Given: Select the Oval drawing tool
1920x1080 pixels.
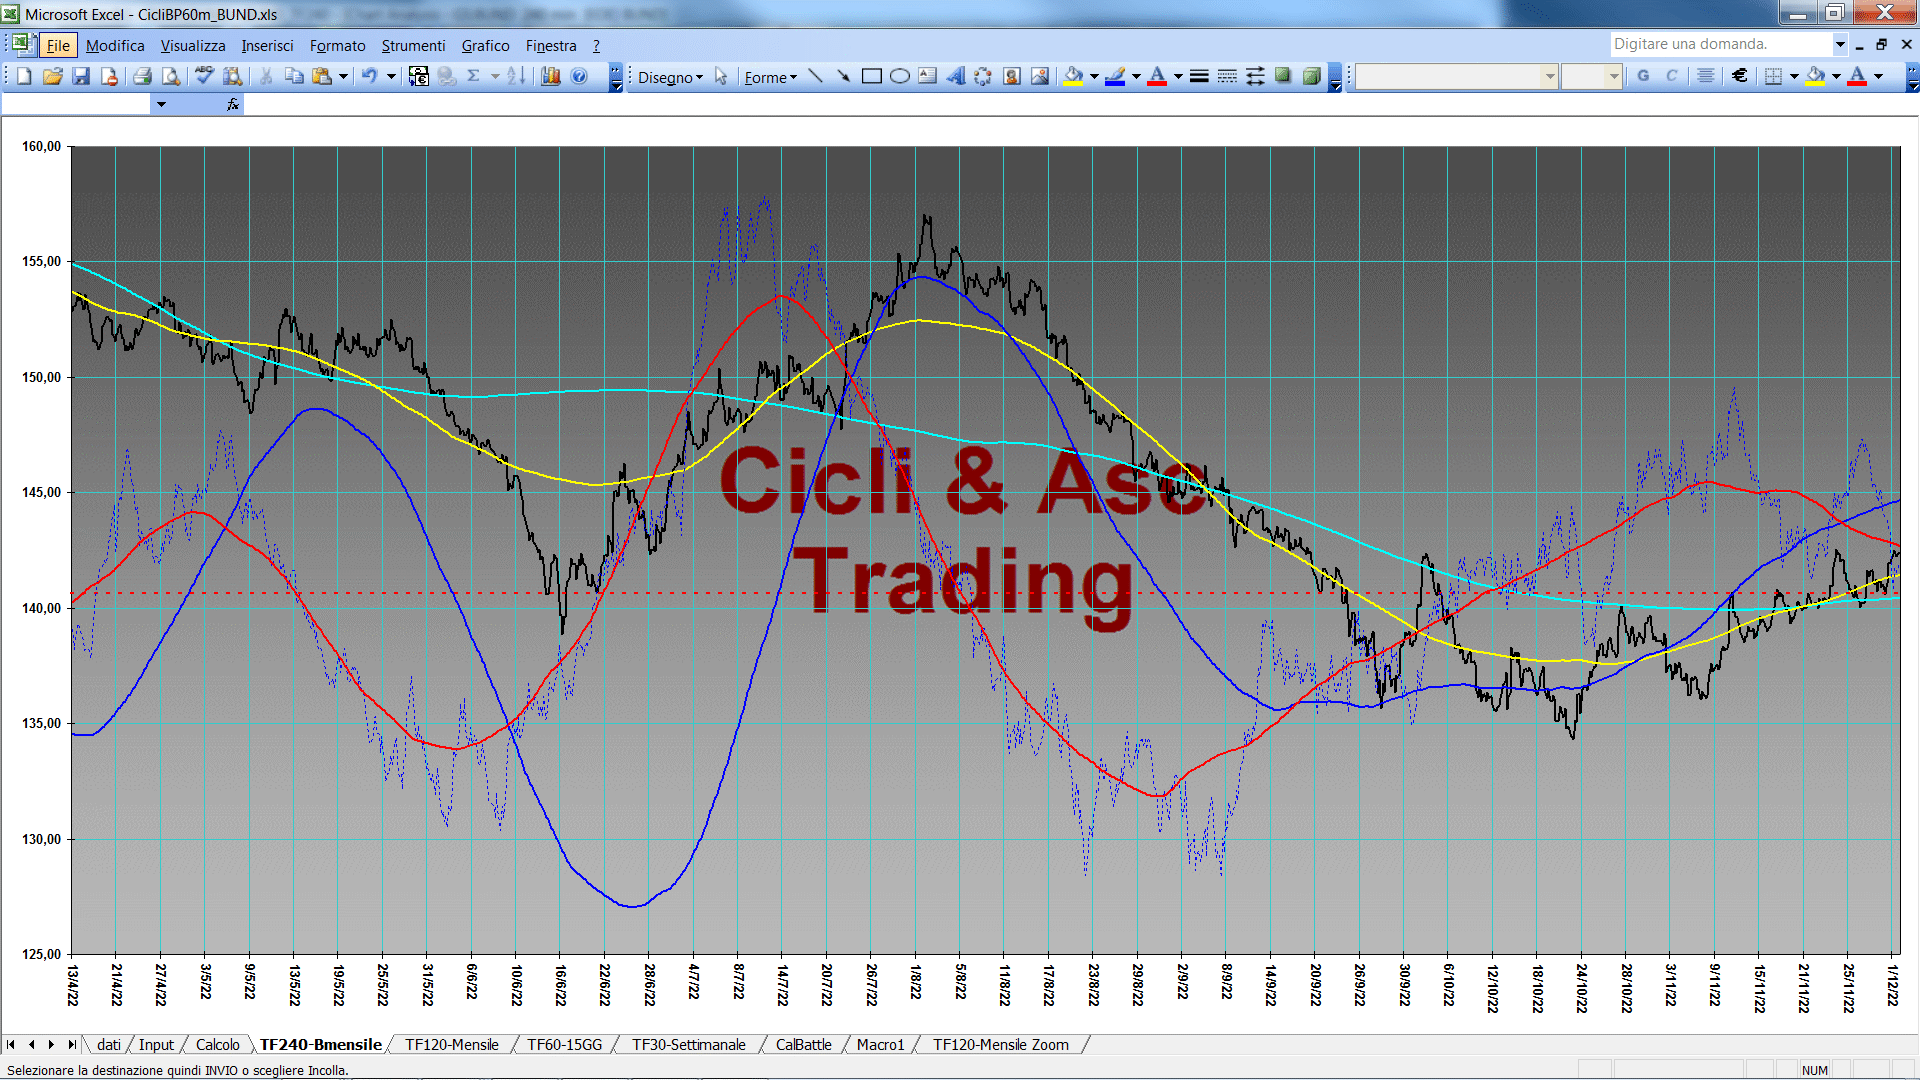Looking at the screenshot, I should (899, 76).
